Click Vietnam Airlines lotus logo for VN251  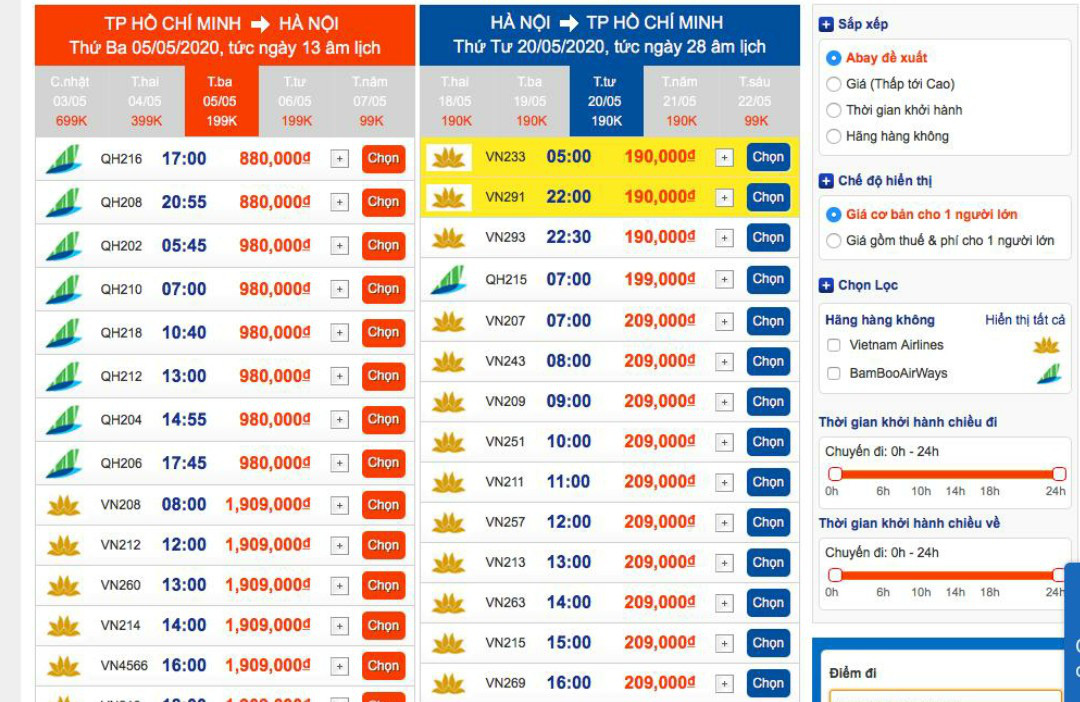point(449,442)
